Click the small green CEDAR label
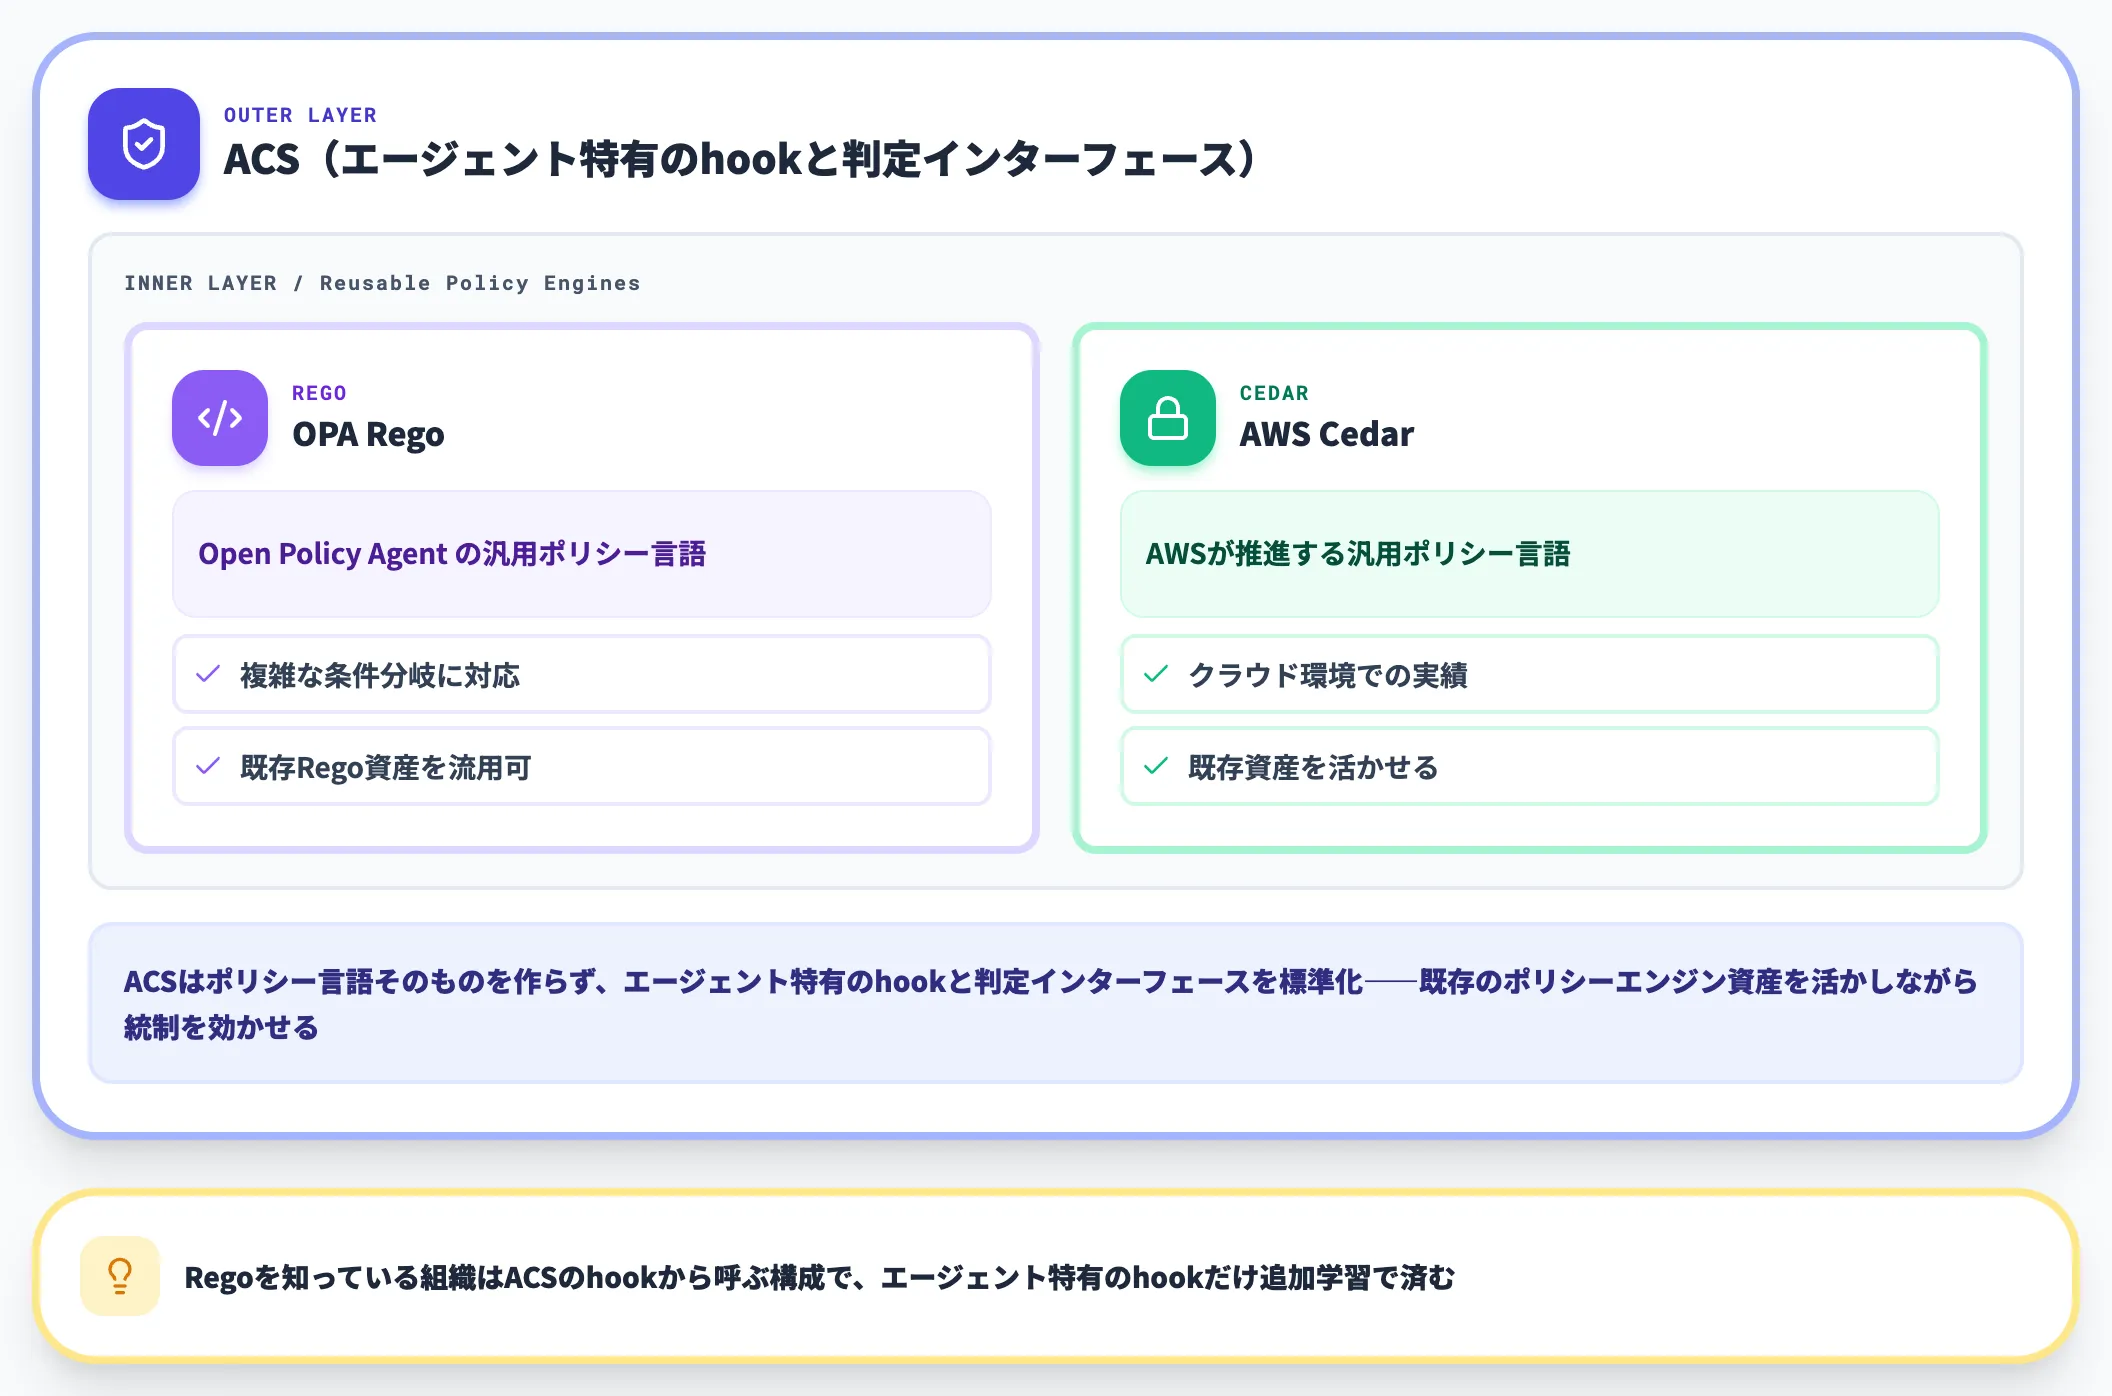 click(x=1274, y=393)
